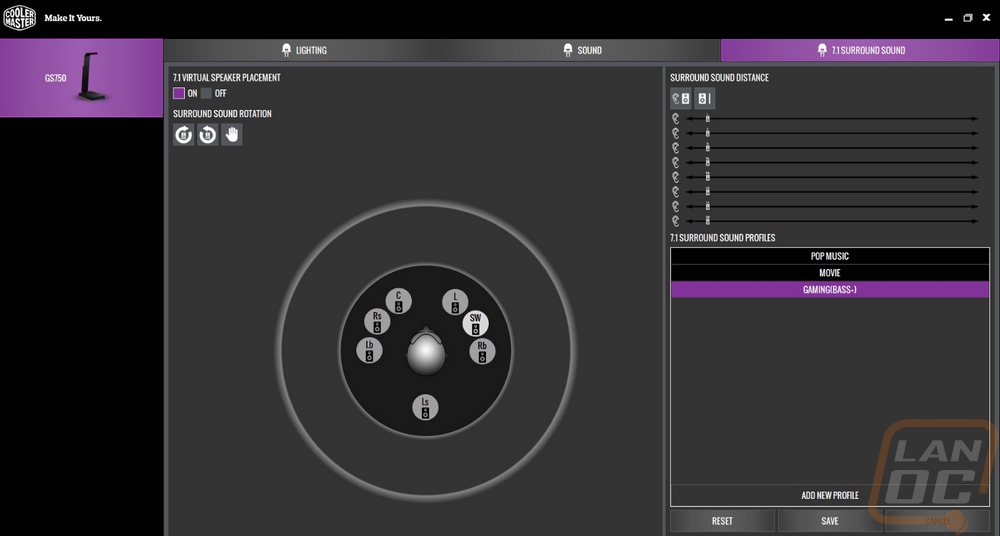Turn virtual speaker placement ON
This screenshot has height=536, width=1000.
tap(179, 93)
